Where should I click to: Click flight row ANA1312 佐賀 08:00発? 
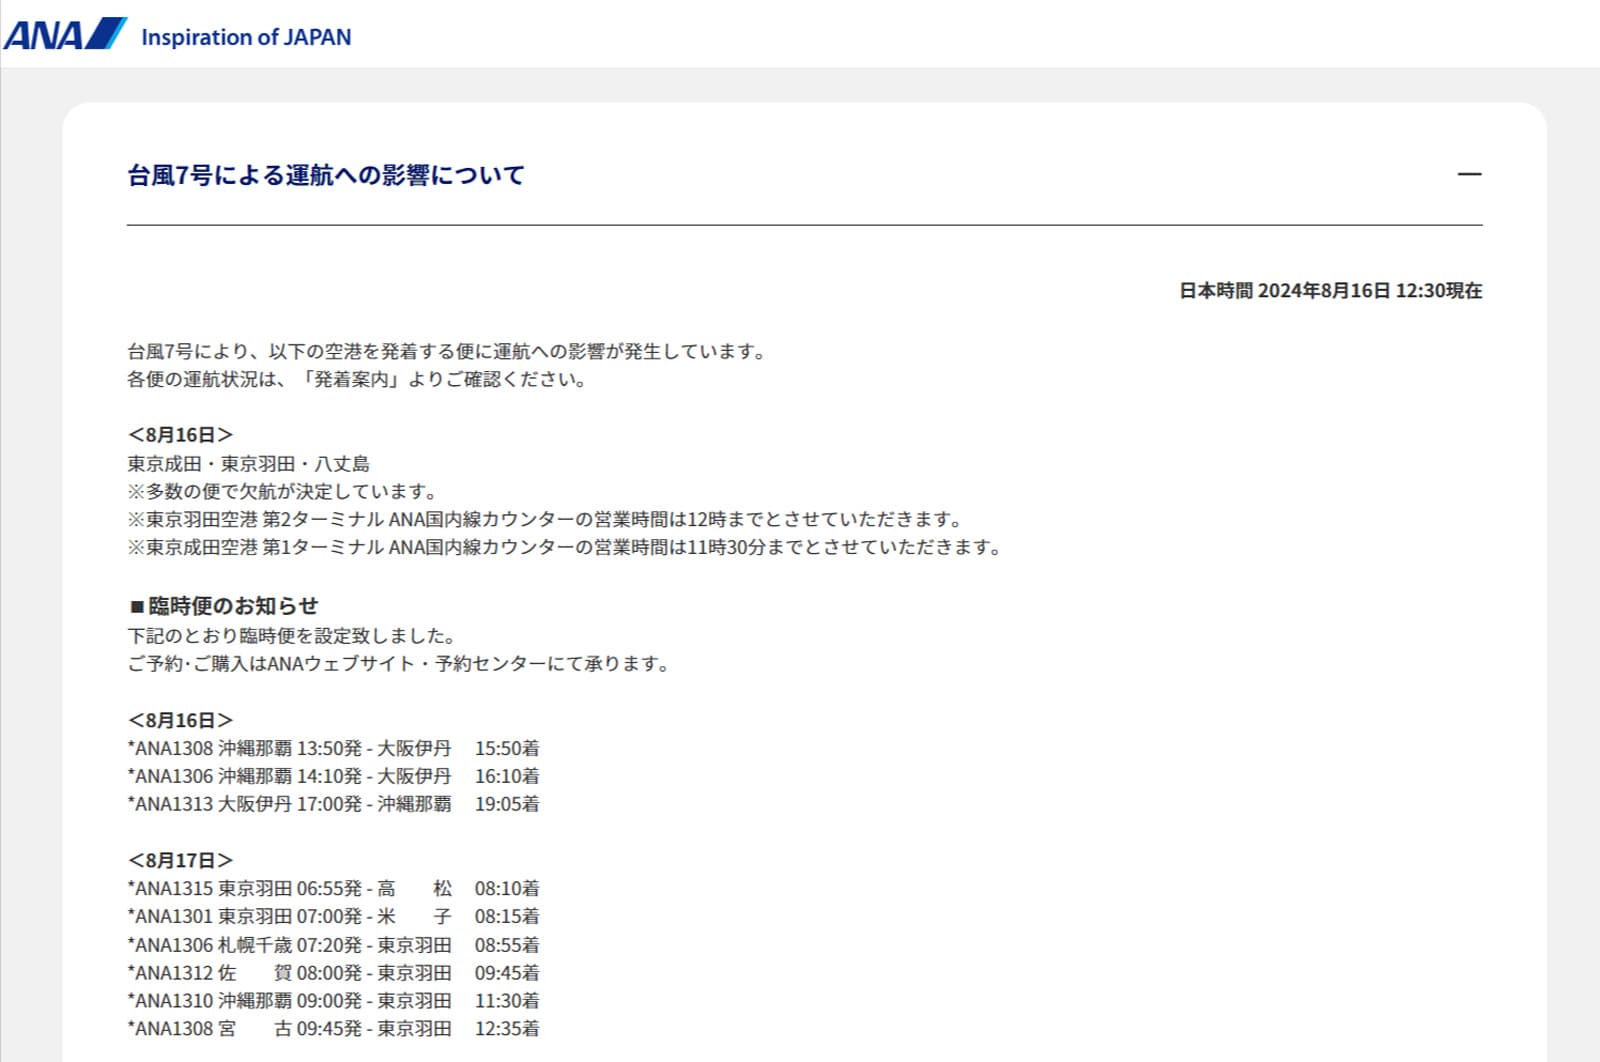coord(333,973)
